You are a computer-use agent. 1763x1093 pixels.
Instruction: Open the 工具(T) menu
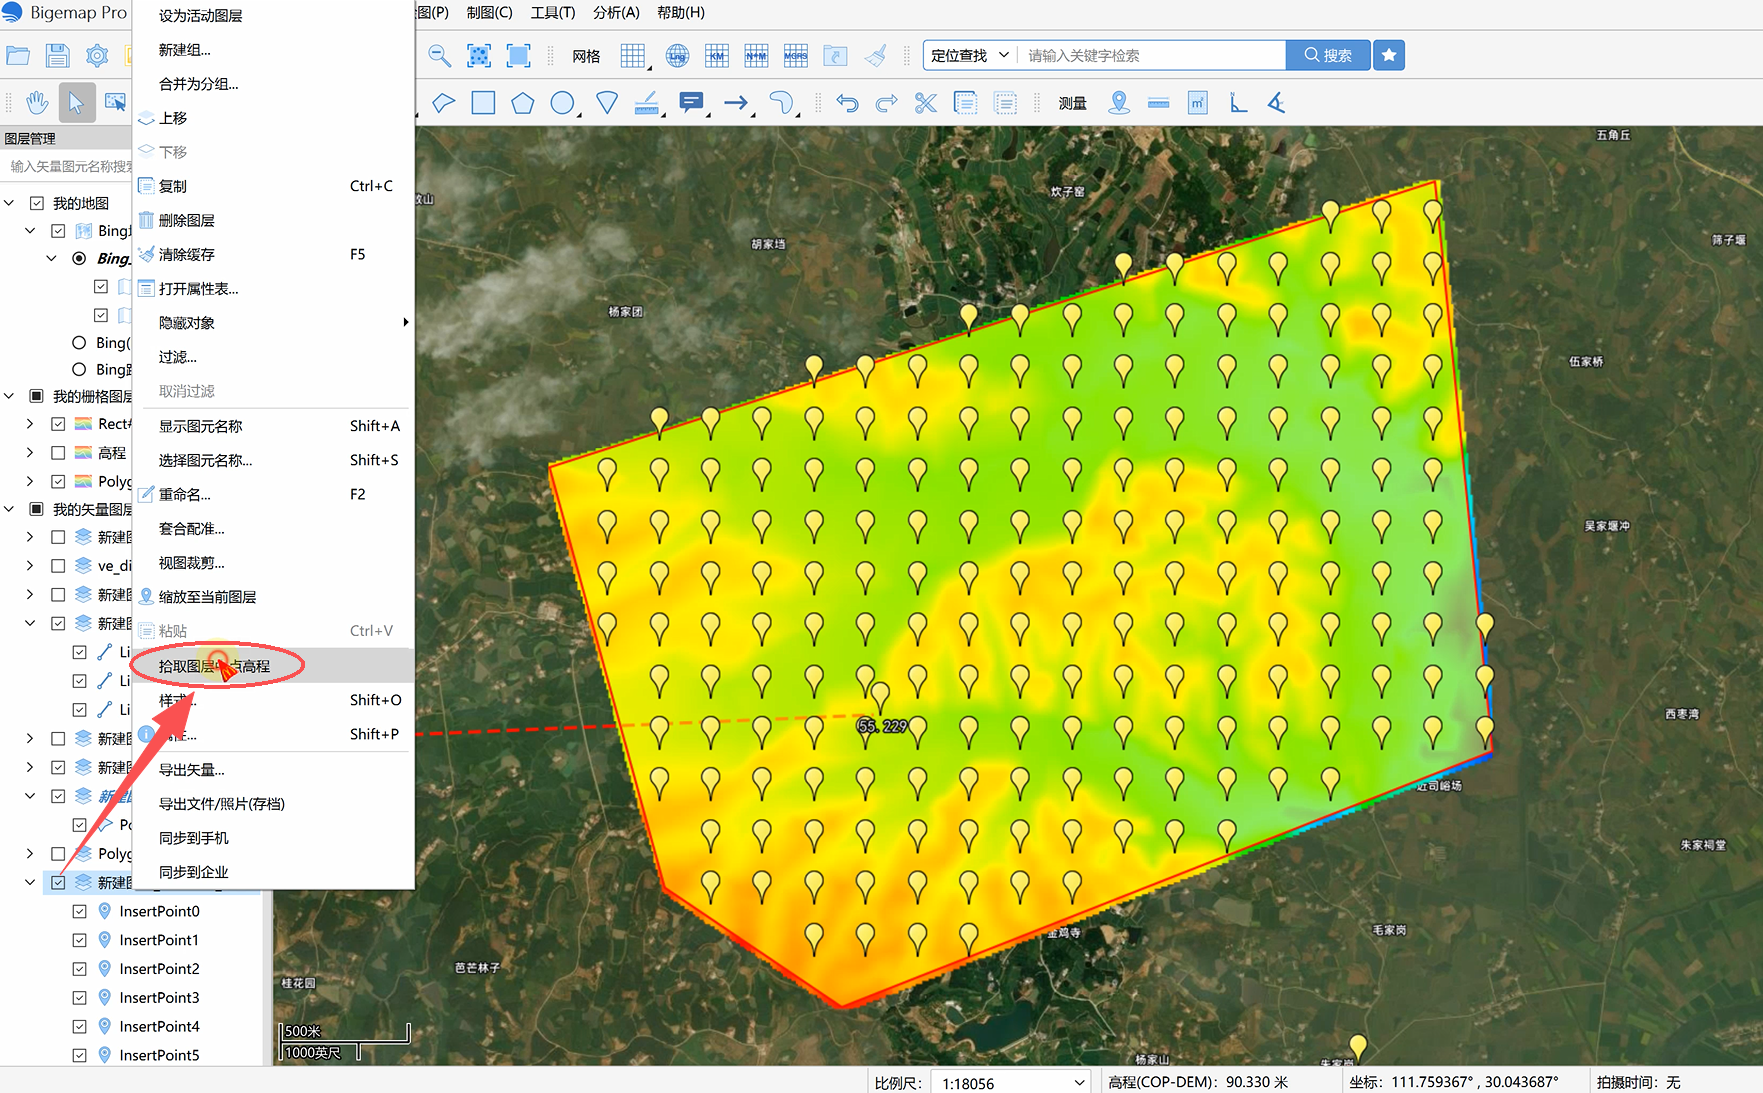[552, 13]
